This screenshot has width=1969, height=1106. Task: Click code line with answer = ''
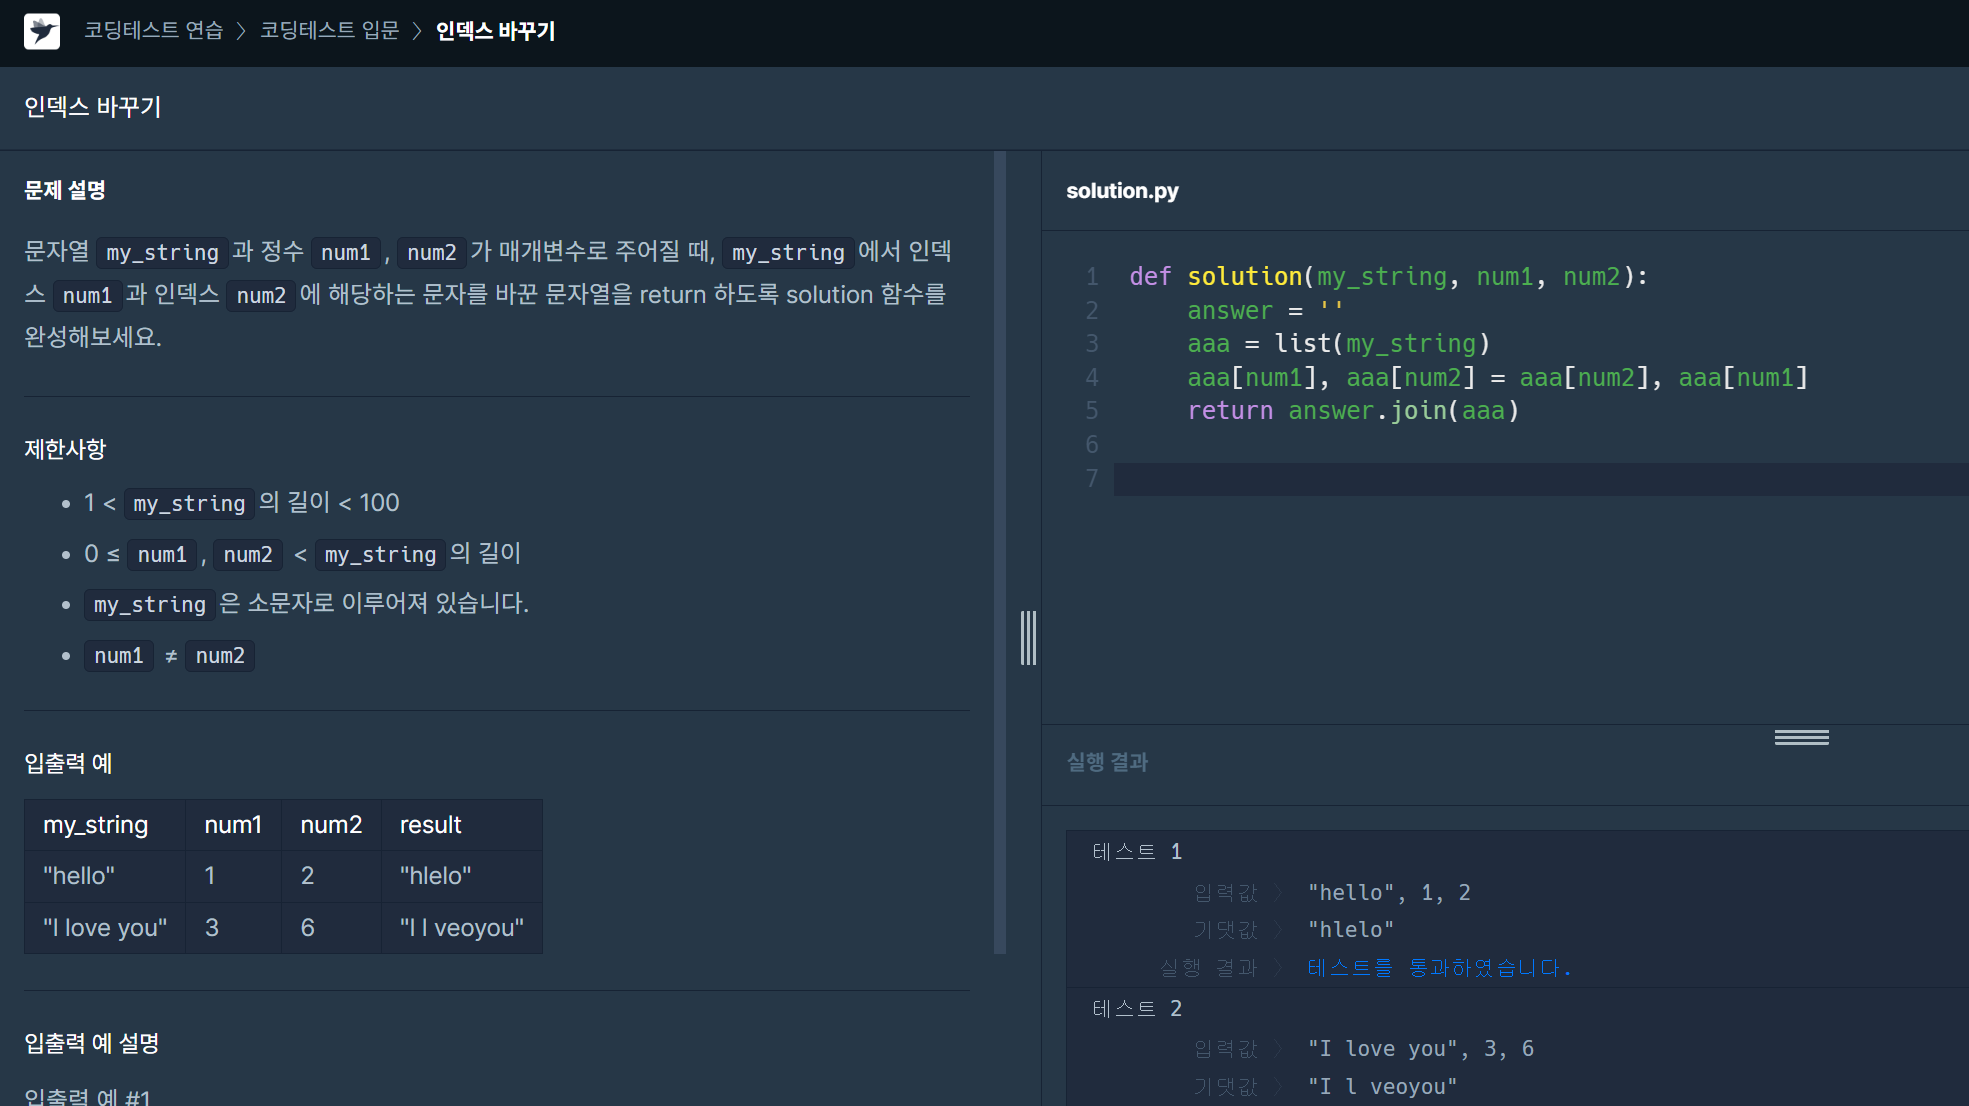[x=1265, y=310]
